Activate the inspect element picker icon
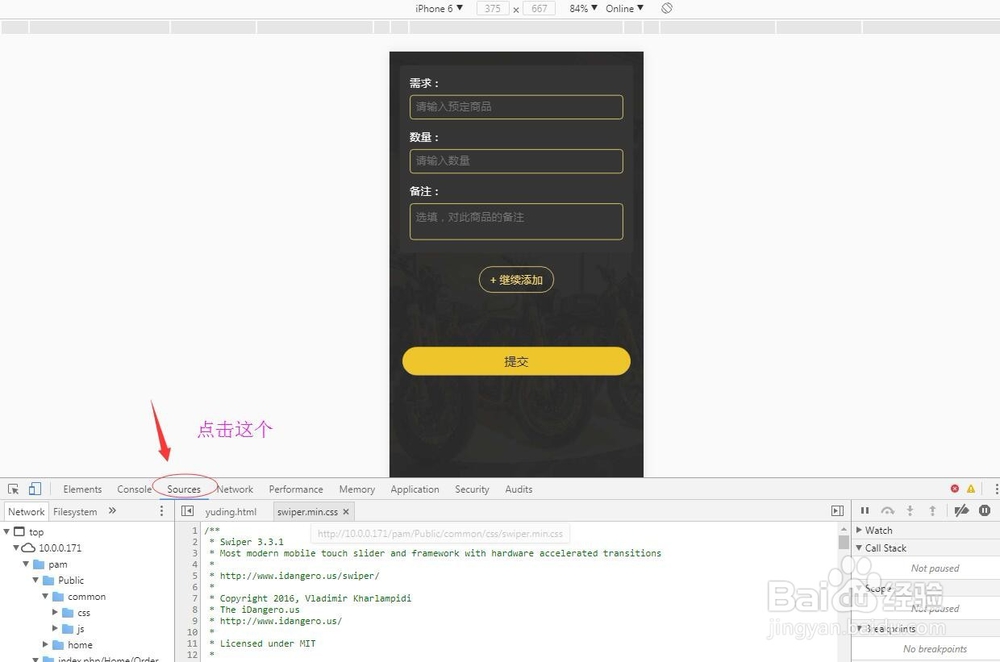This screenshot has width=1000, height=662. 13,489
